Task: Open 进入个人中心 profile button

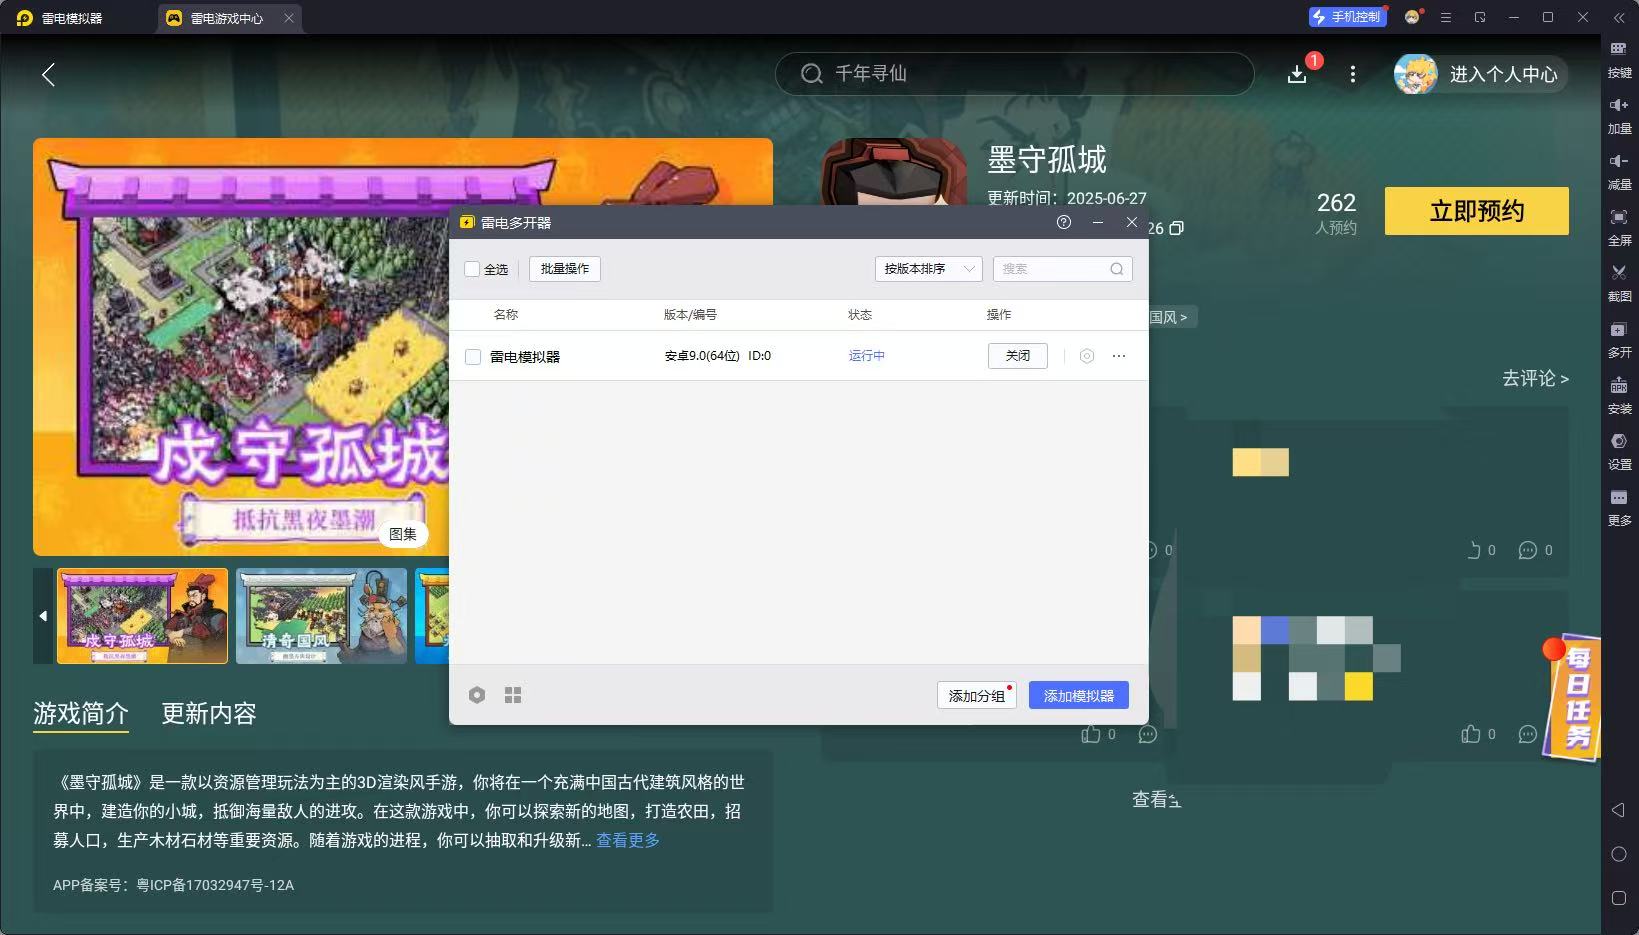Action: pos(1480,74)
